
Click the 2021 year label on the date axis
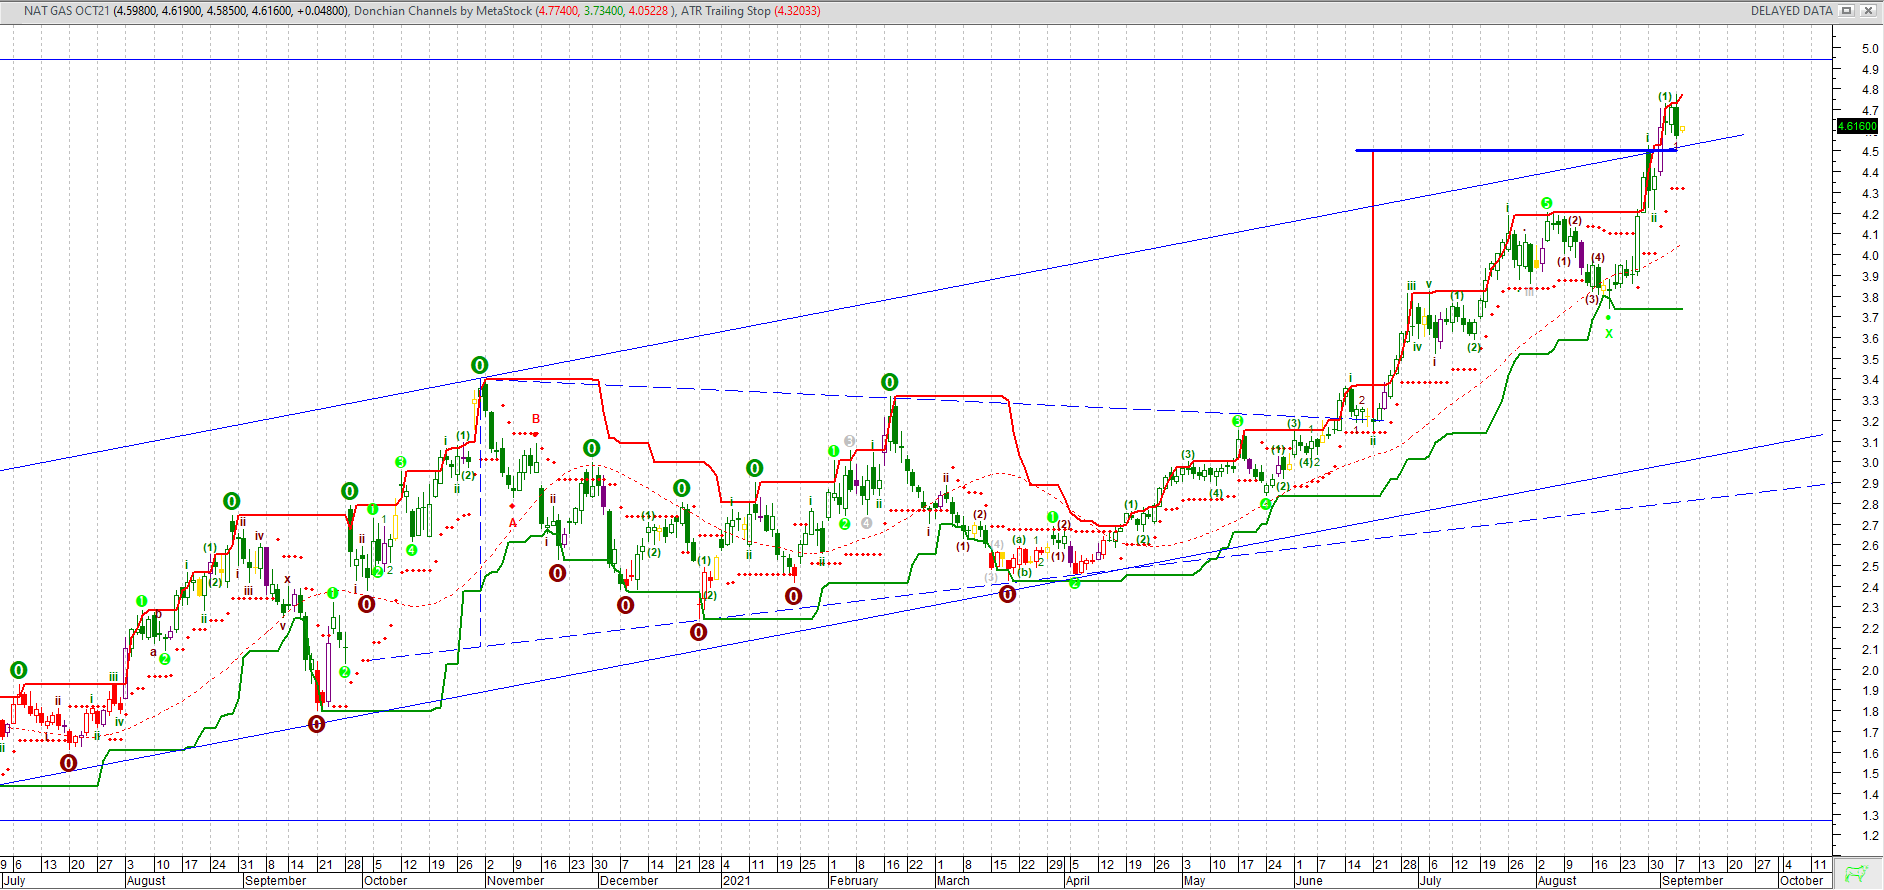click(737, 881)
